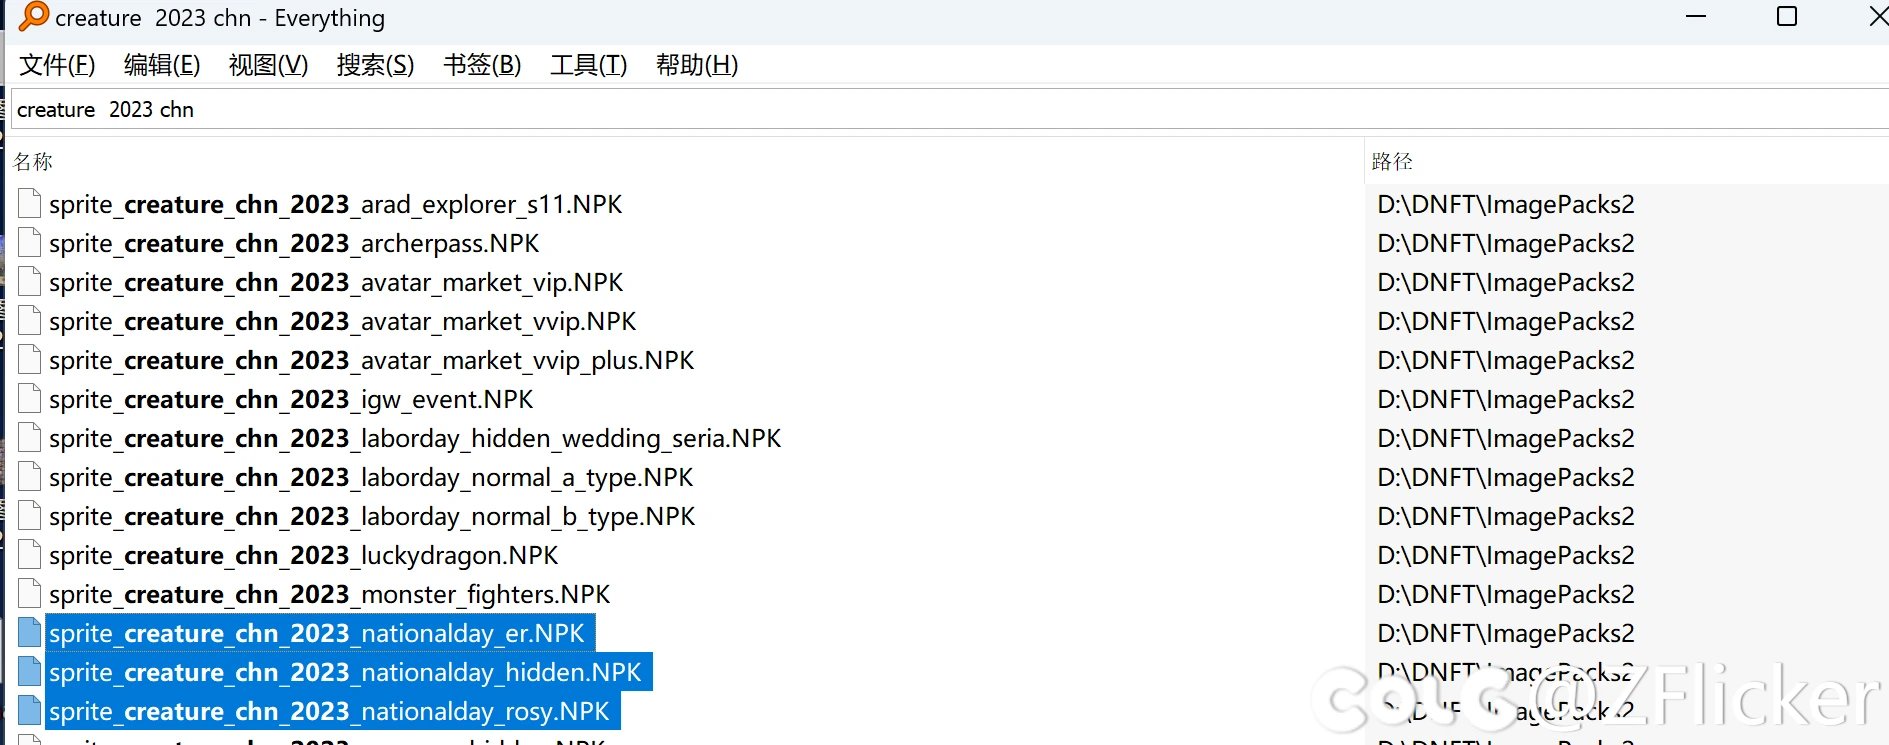The width and height of the screenshot is (1889, 745).
Task: Select highlighted sprite_creature_chn_2023_nationalday_hidden.NPK
Action: pyautogui.click(x=349, y=672)
